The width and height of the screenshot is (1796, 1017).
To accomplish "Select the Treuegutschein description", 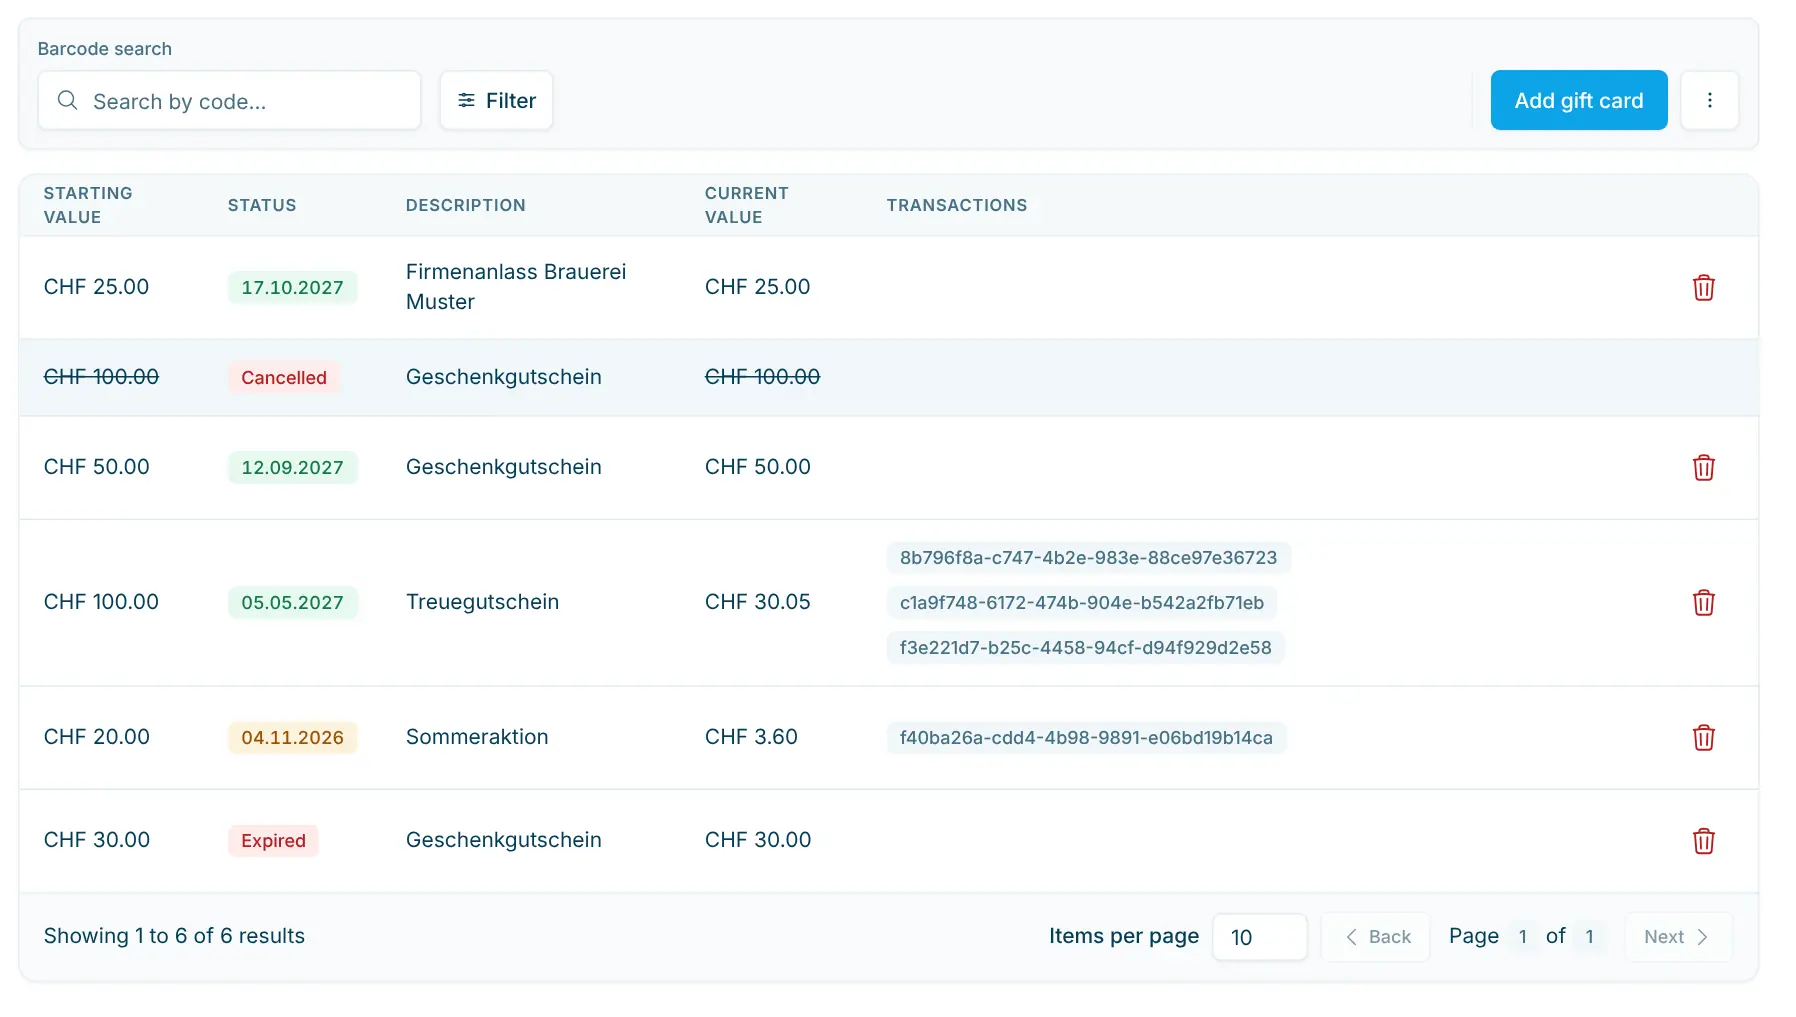I will click(x=482, y=602).
